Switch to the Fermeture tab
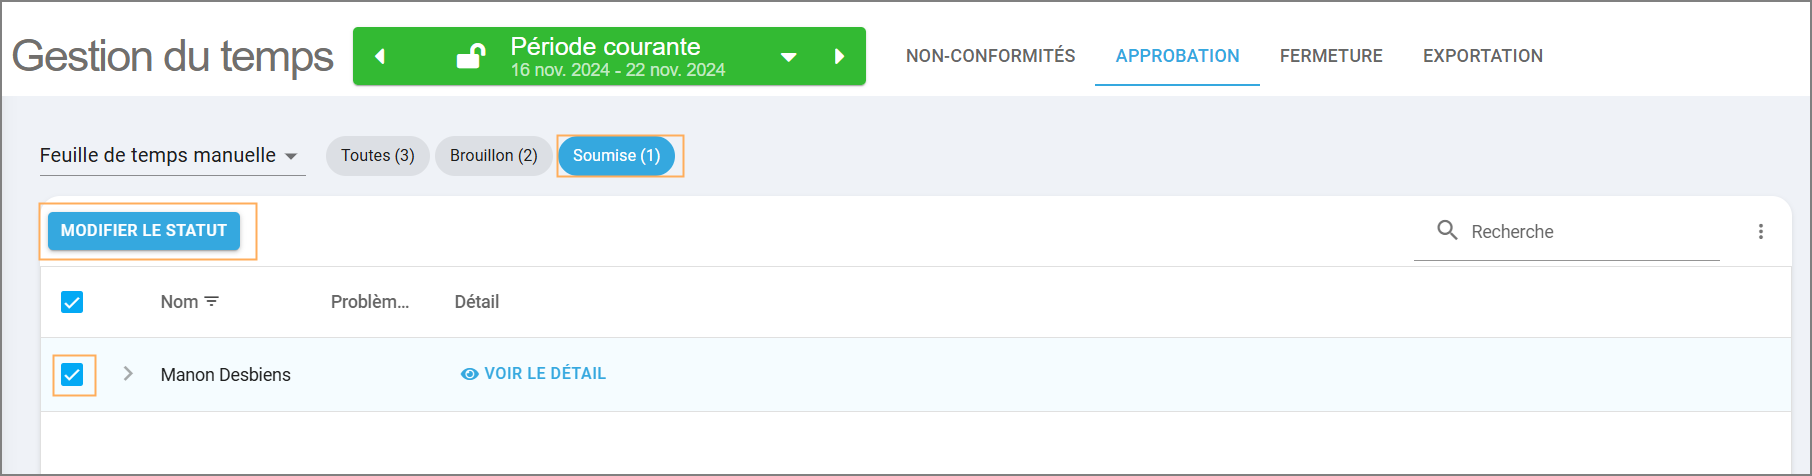1812x476 pixels. (1331, 56)
